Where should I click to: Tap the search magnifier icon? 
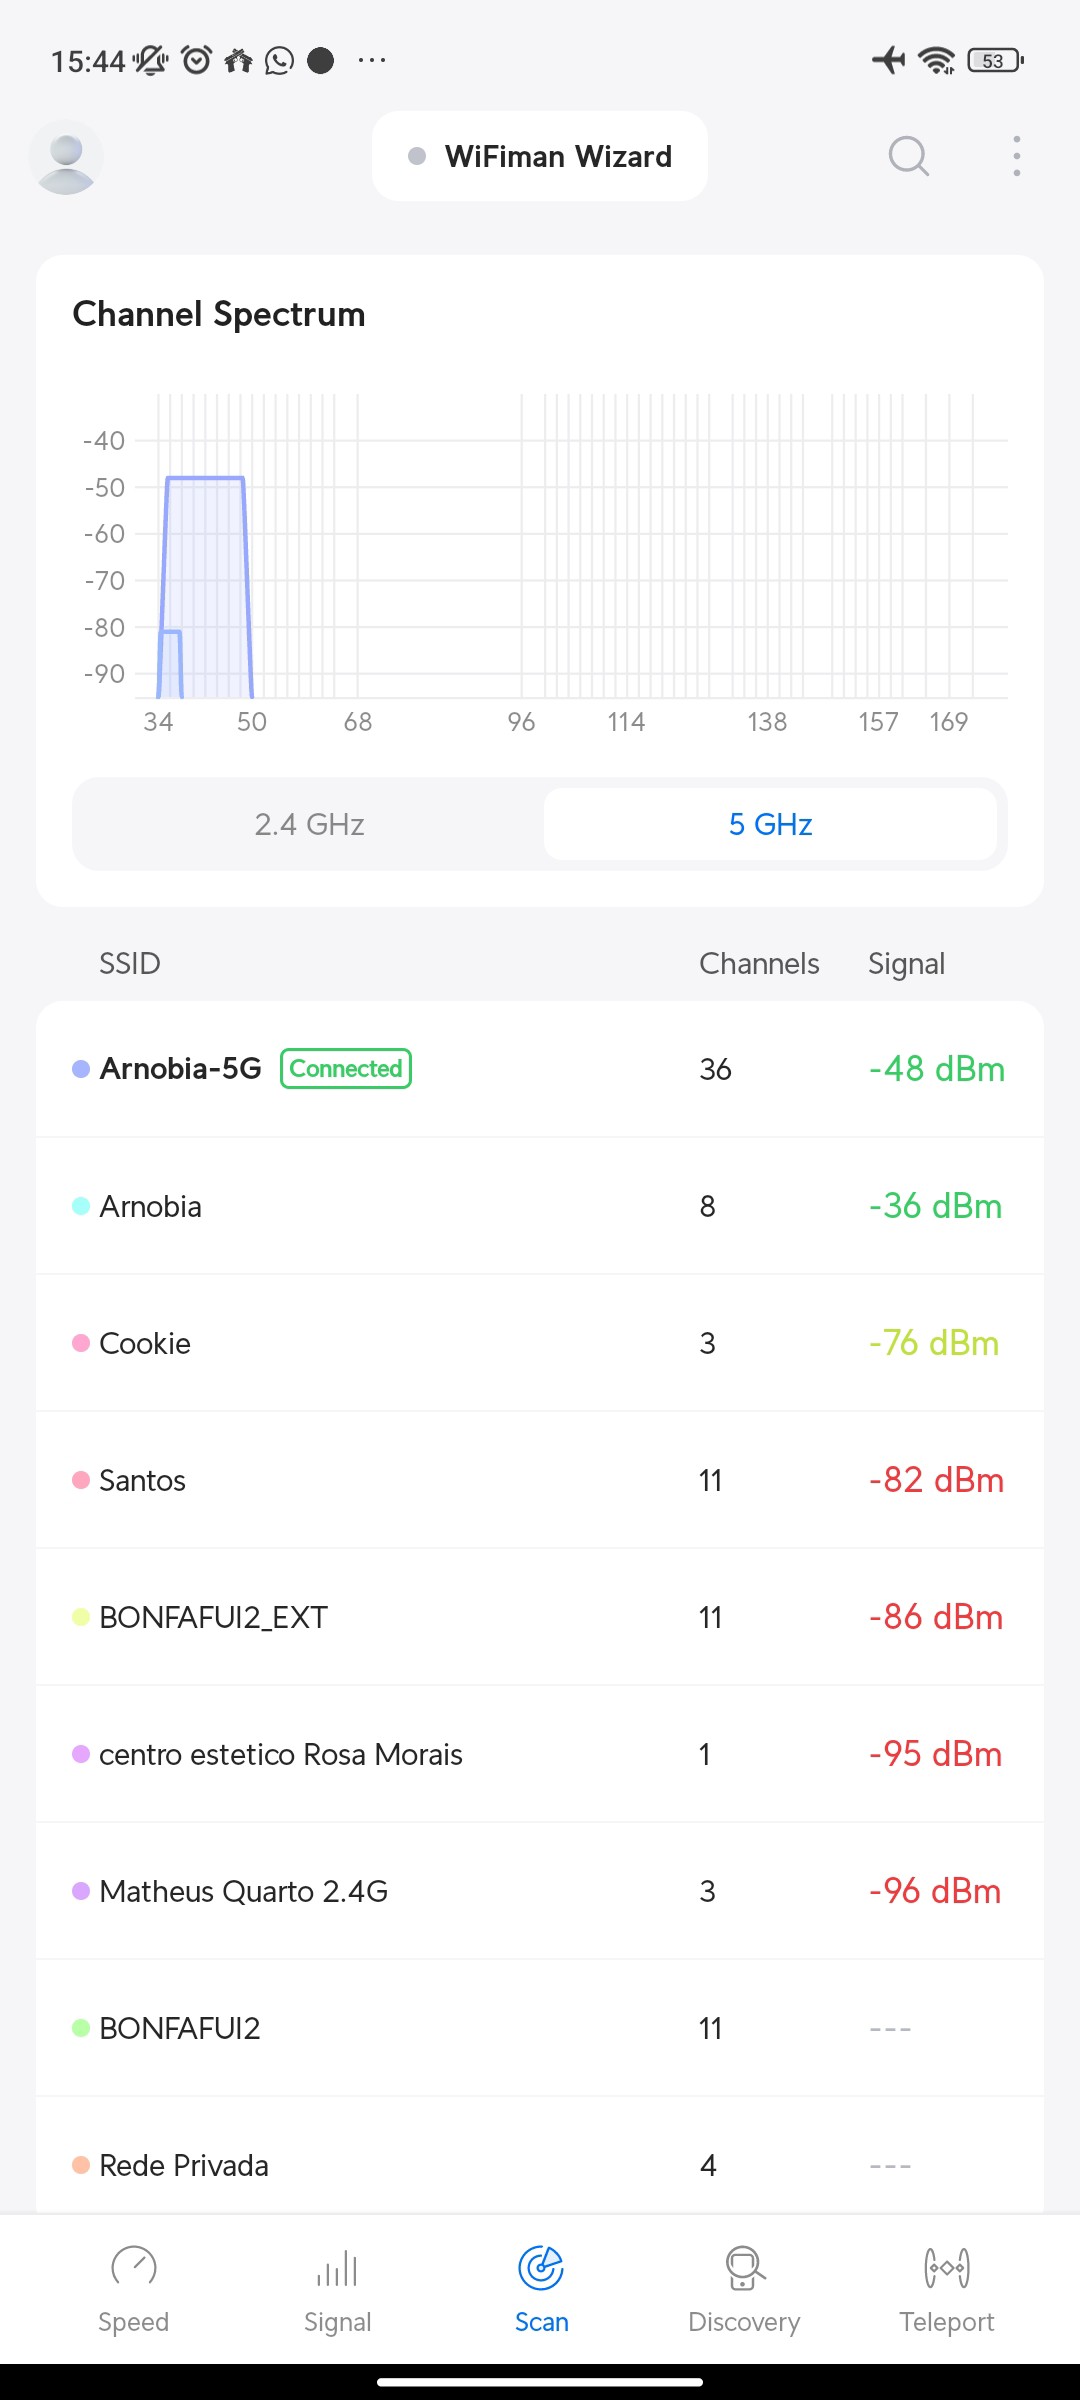pos(908,156)
